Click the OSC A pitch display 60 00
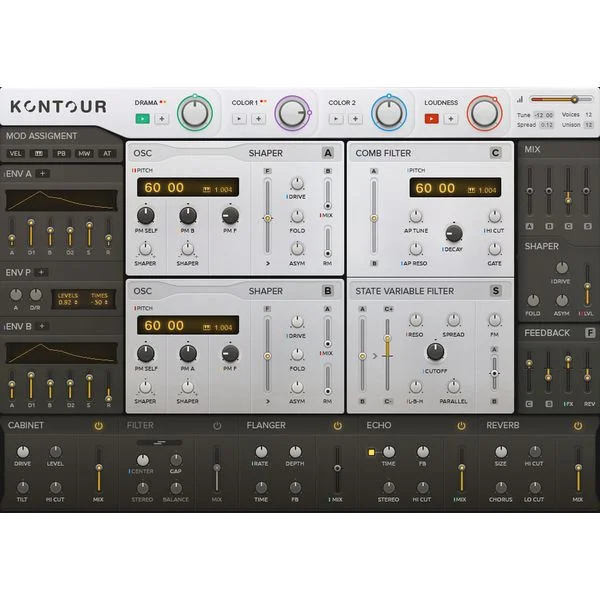The image size is (600, 600). coord(188,187)
